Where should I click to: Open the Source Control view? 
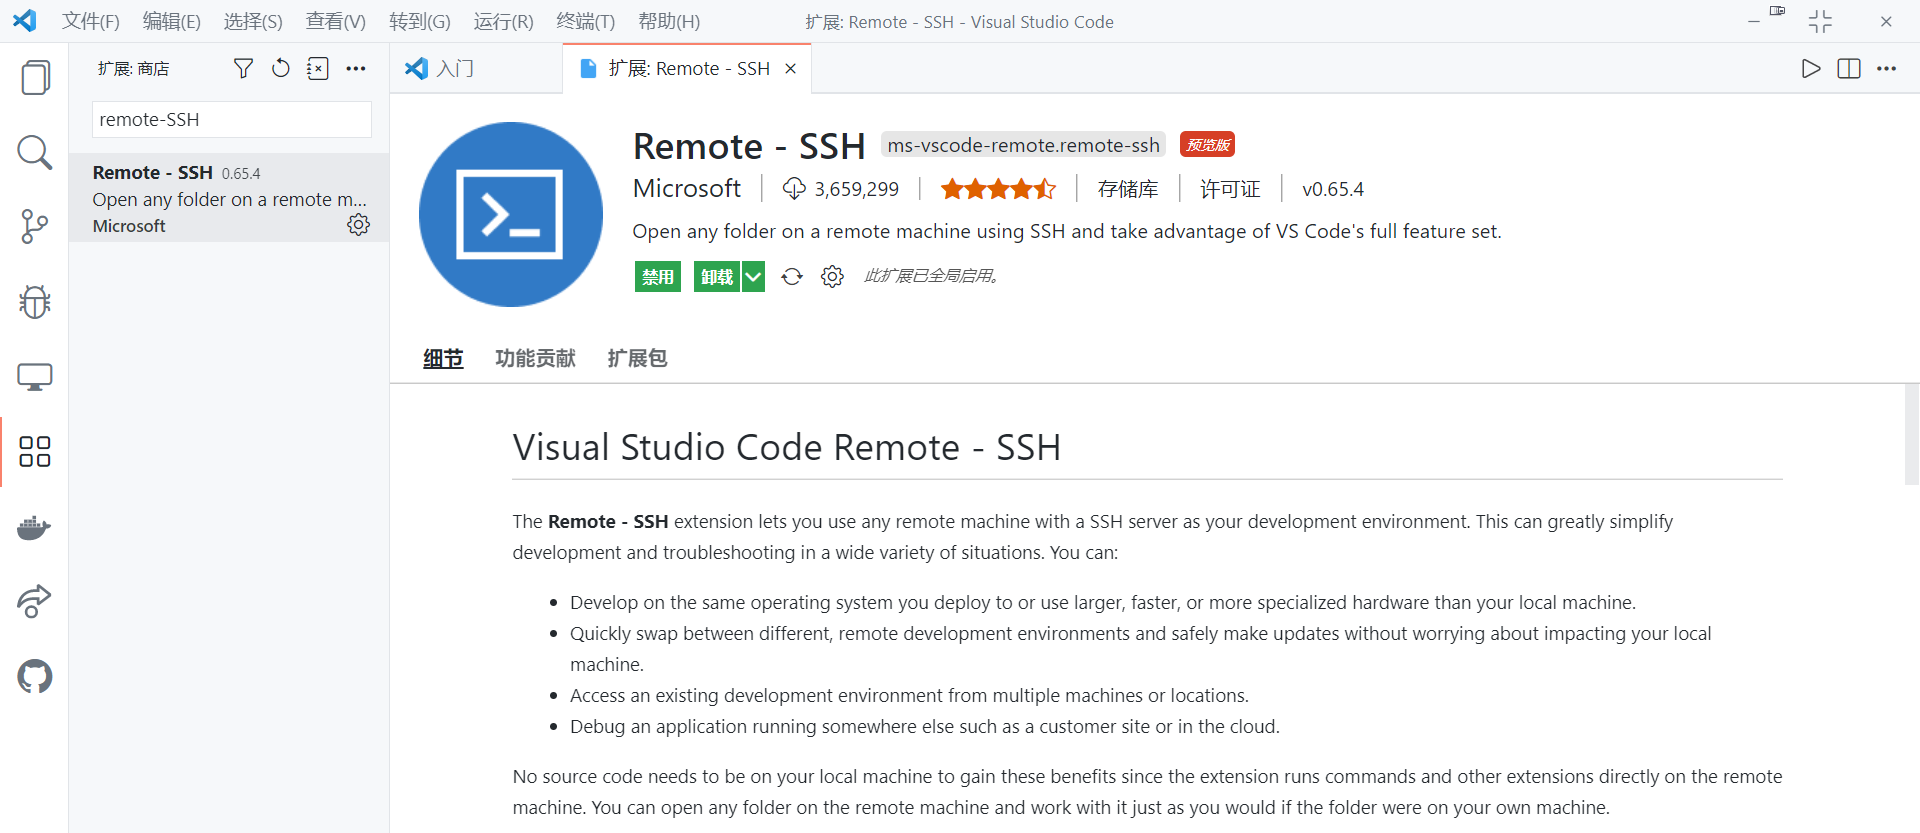coord(35,227)
